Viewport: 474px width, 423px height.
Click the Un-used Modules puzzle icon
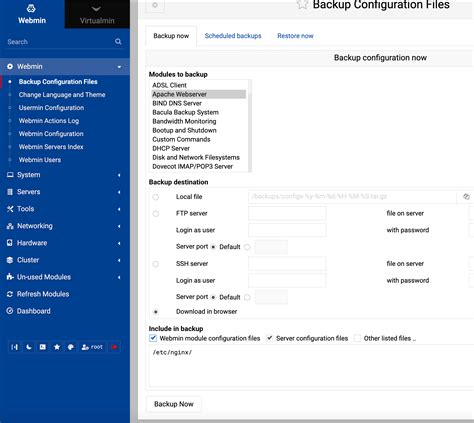tap(10, 277)
